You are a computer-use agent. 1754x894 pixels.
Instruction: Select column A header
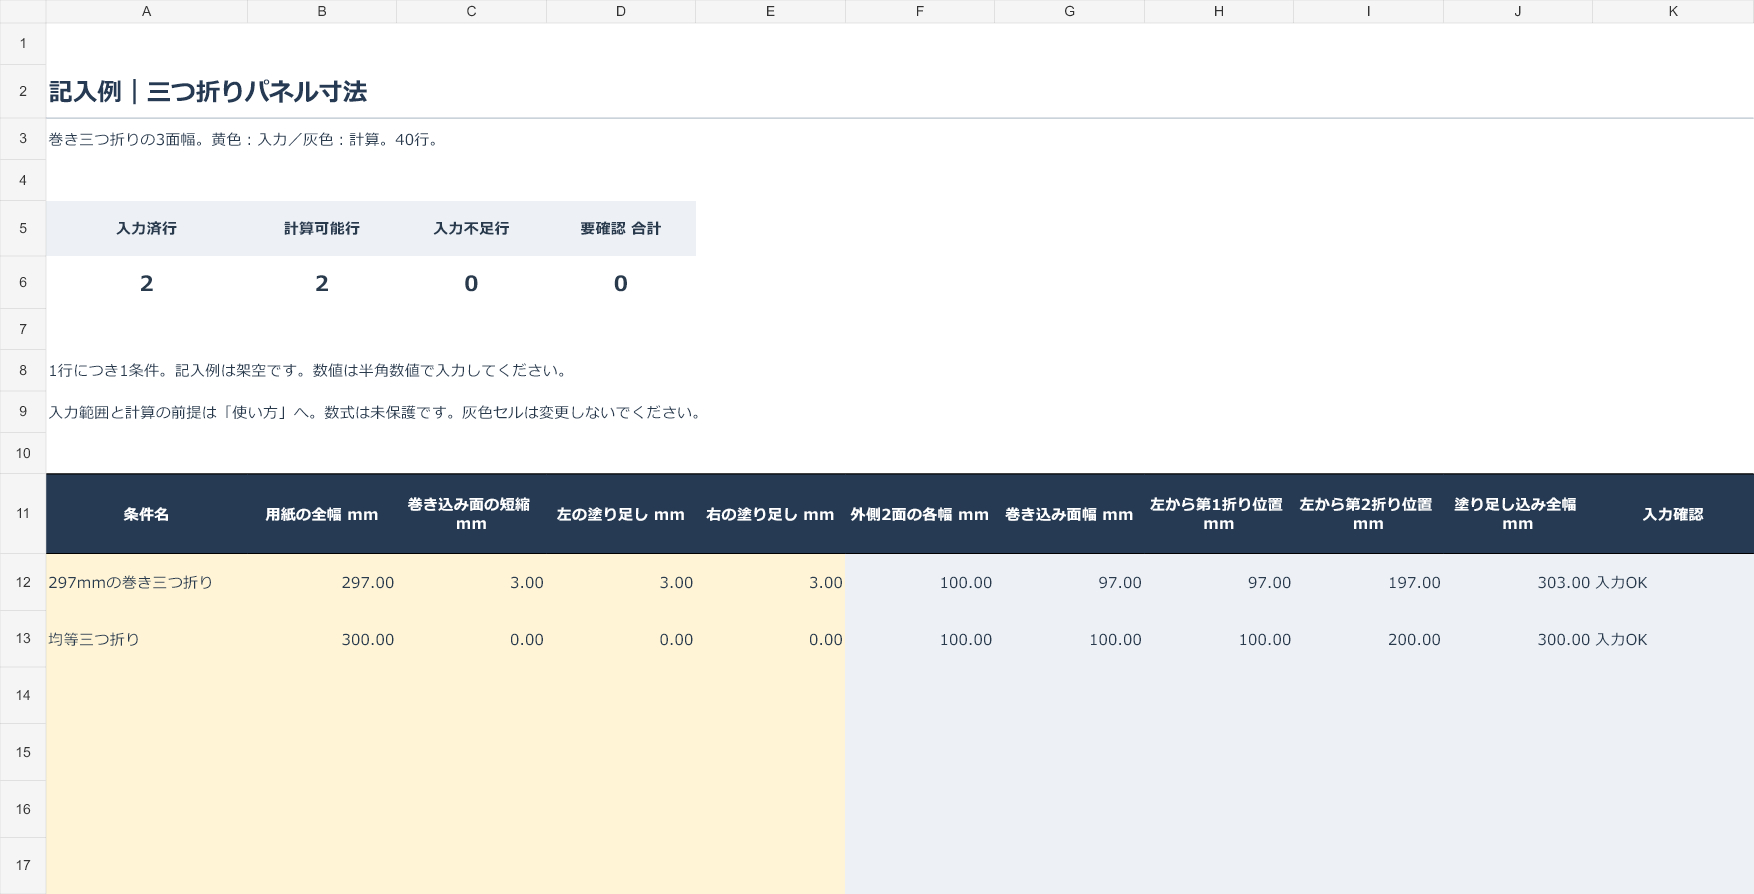coord(146,11)
